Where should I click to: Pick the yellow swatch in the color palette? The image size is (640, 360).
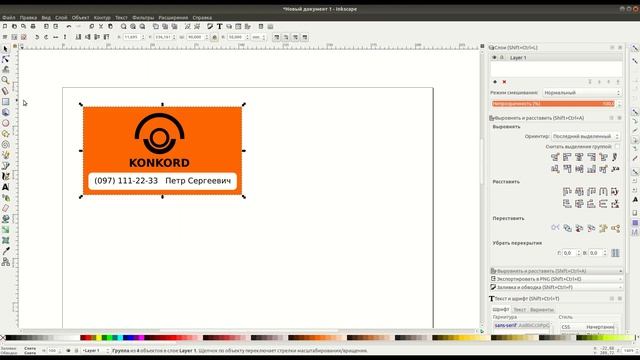[99, 338]
